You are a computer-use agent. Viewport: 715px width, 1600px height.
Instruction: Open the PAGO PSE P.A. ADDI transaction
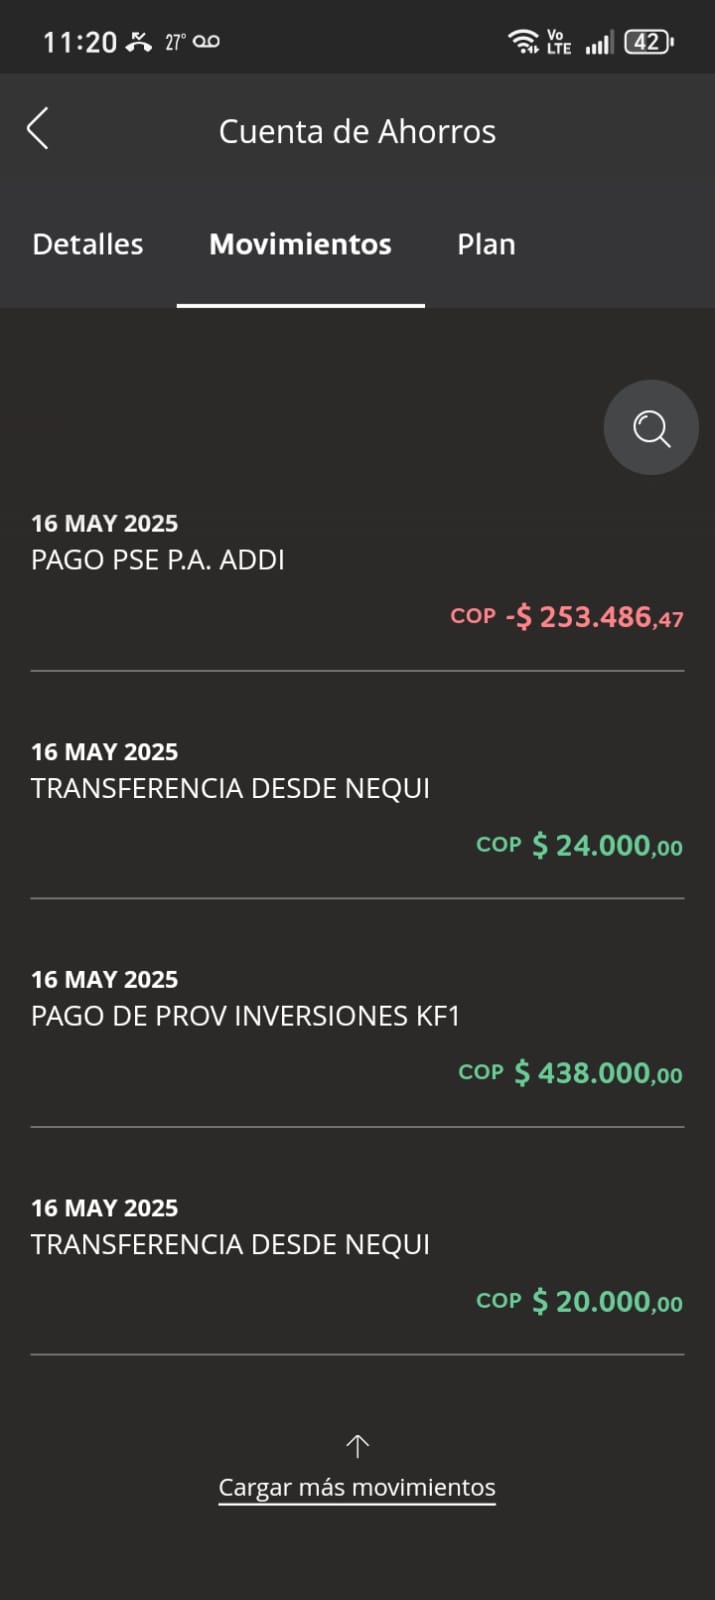(158, 560)
